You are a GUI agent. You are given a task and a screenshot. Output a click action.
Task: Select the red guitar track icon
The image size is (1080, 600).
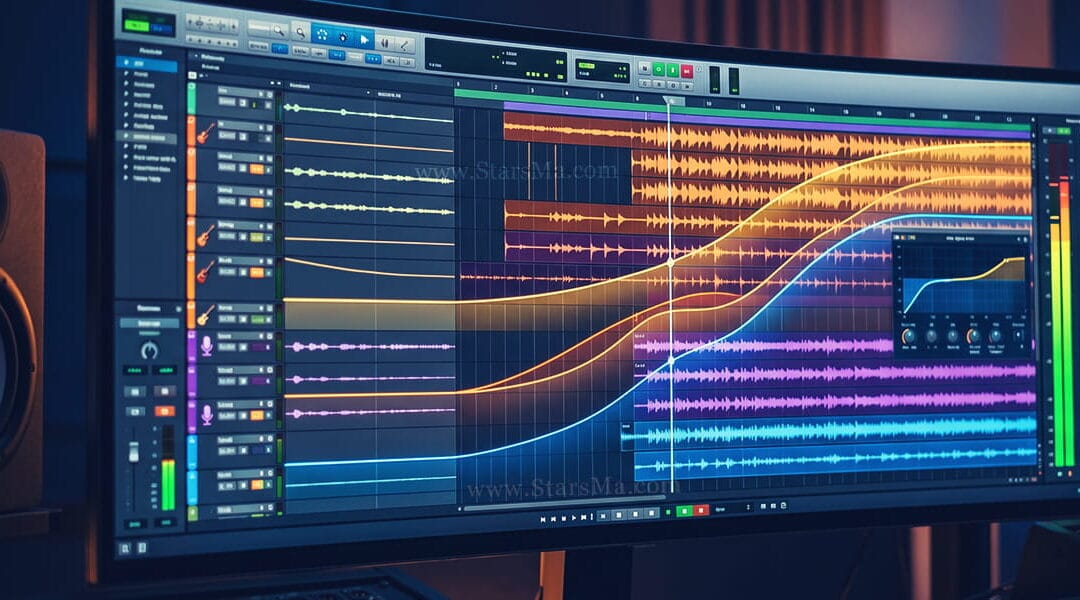(205, 271)
